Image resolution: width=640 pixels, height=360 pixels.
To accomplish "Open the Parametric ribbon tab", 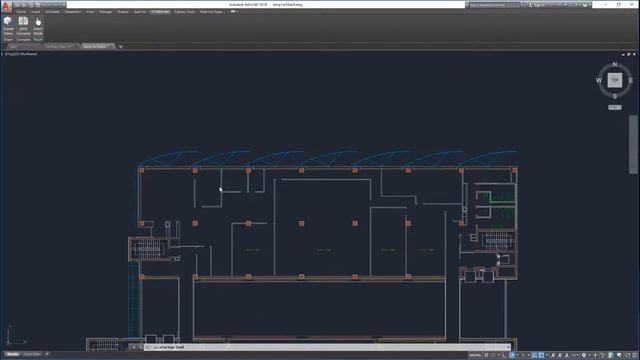I will click(x=73, y=12).
